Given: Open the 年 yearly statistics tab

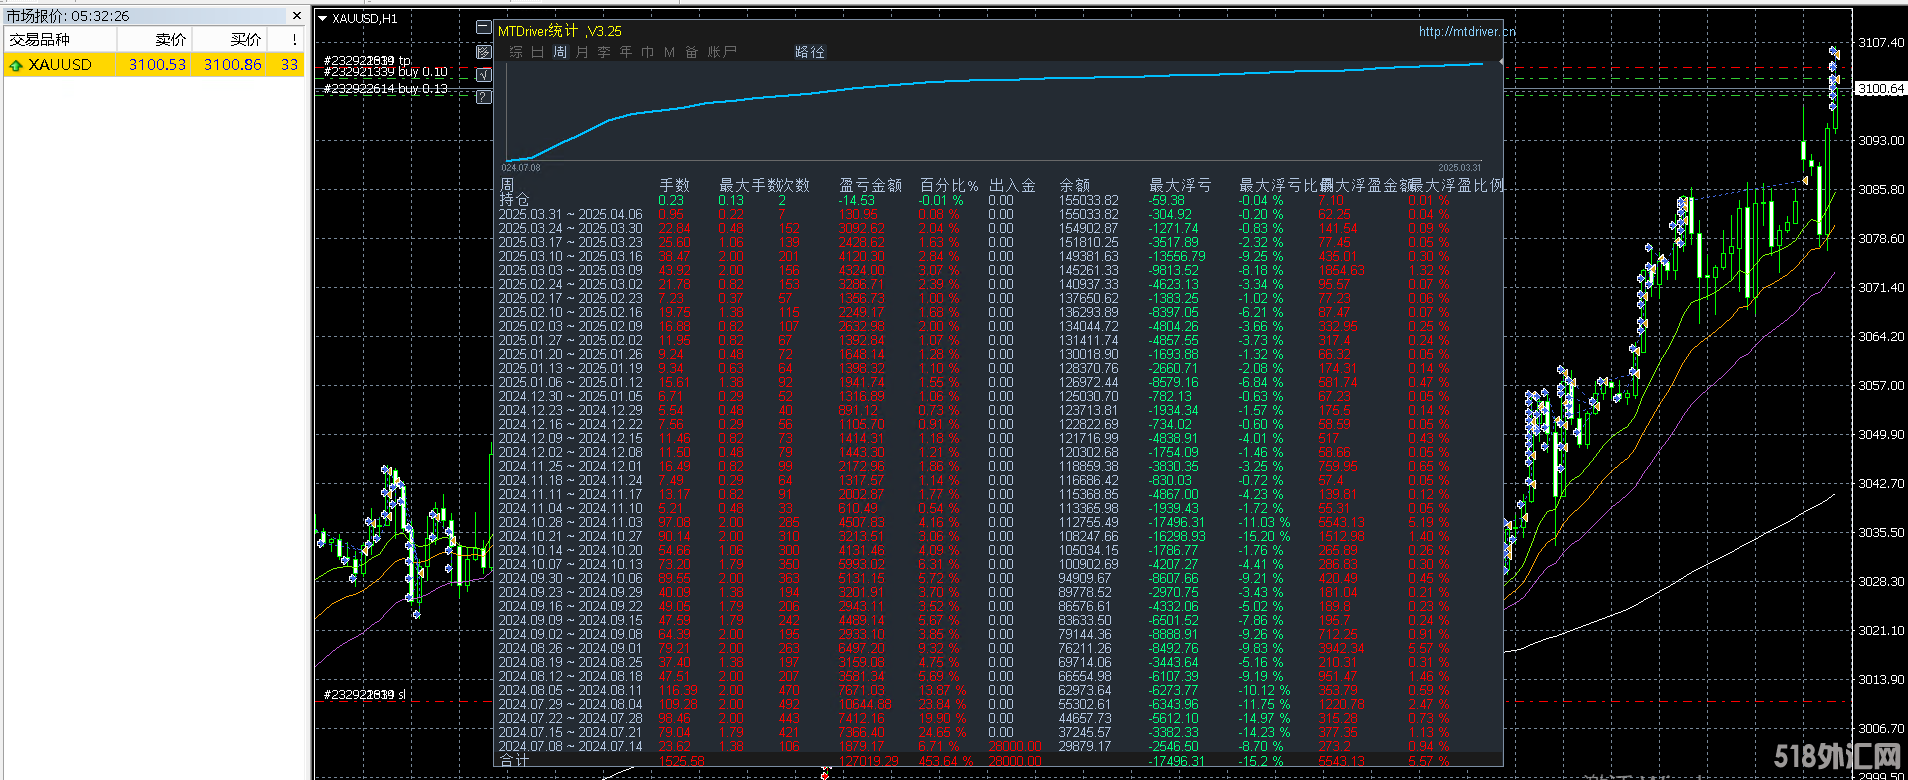Looking at the screenshot, I should [626, 52].
